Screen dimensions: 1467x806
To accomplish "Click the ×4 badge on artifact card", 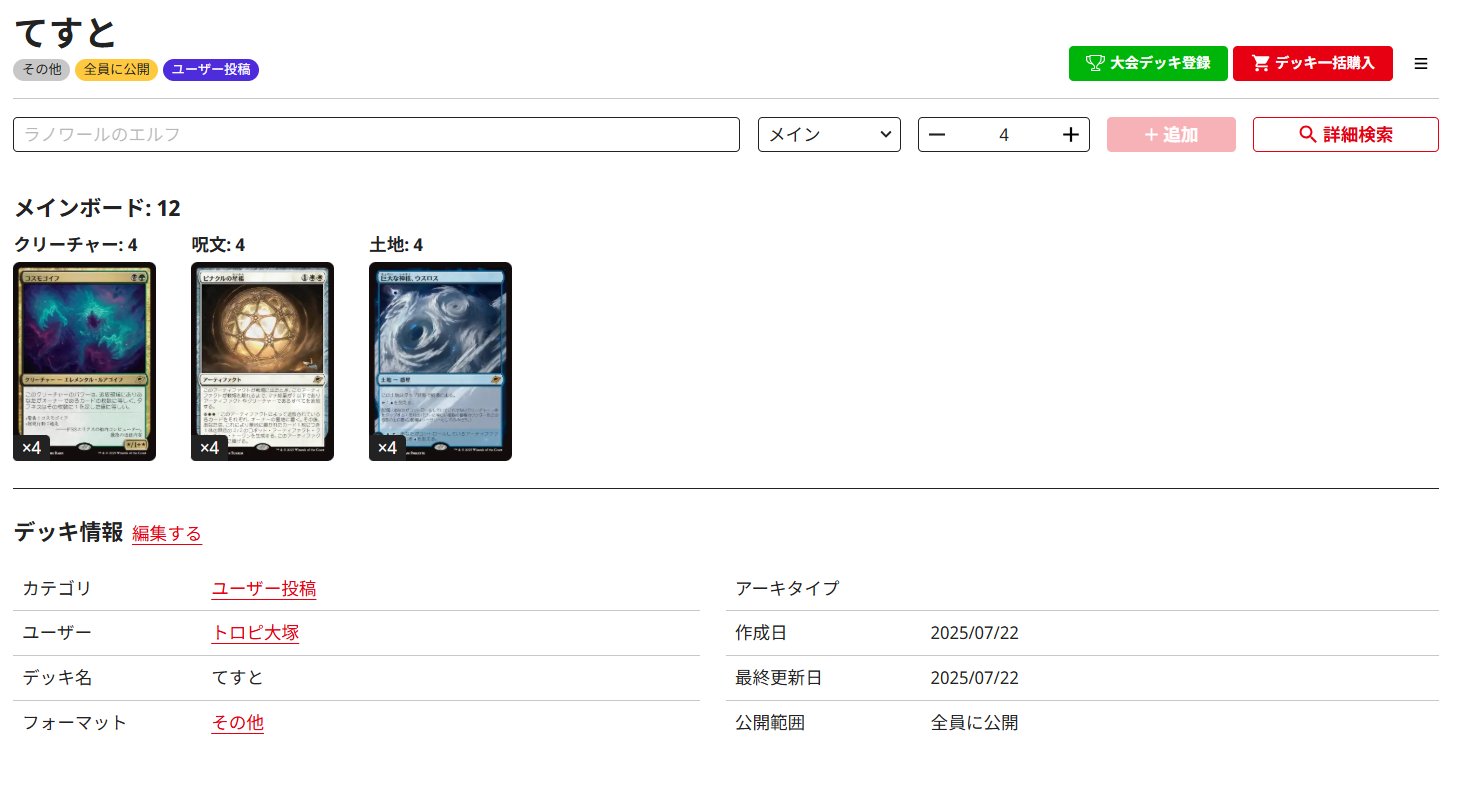I will tap(209, 448).
